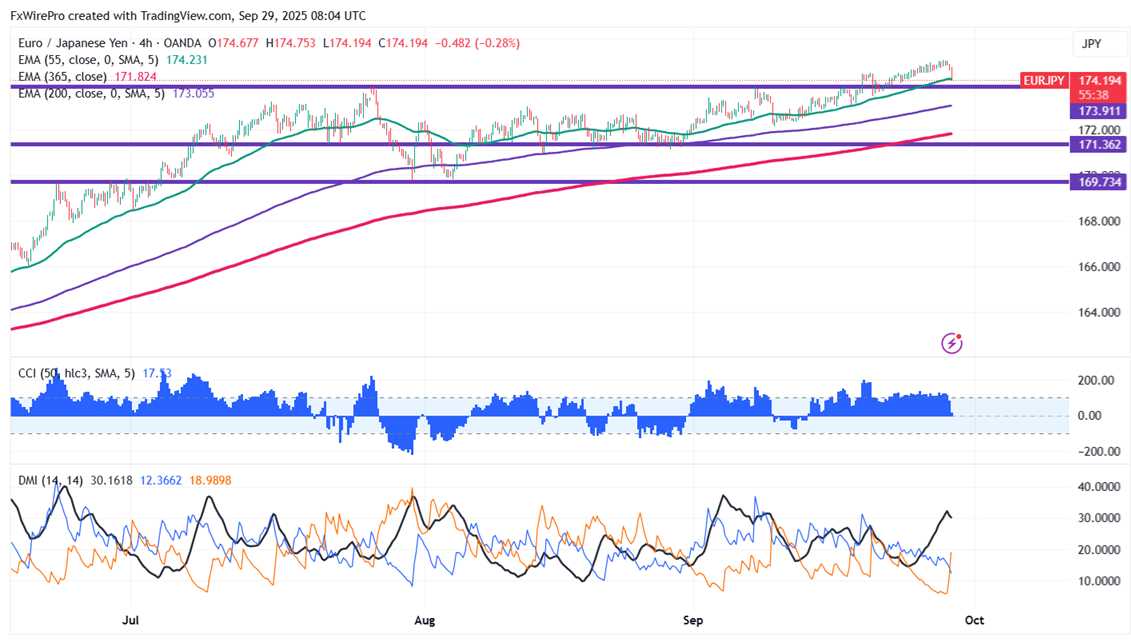Select the CCI (50, hlc3, SMA, 5) indicator legend

[76, 373]
